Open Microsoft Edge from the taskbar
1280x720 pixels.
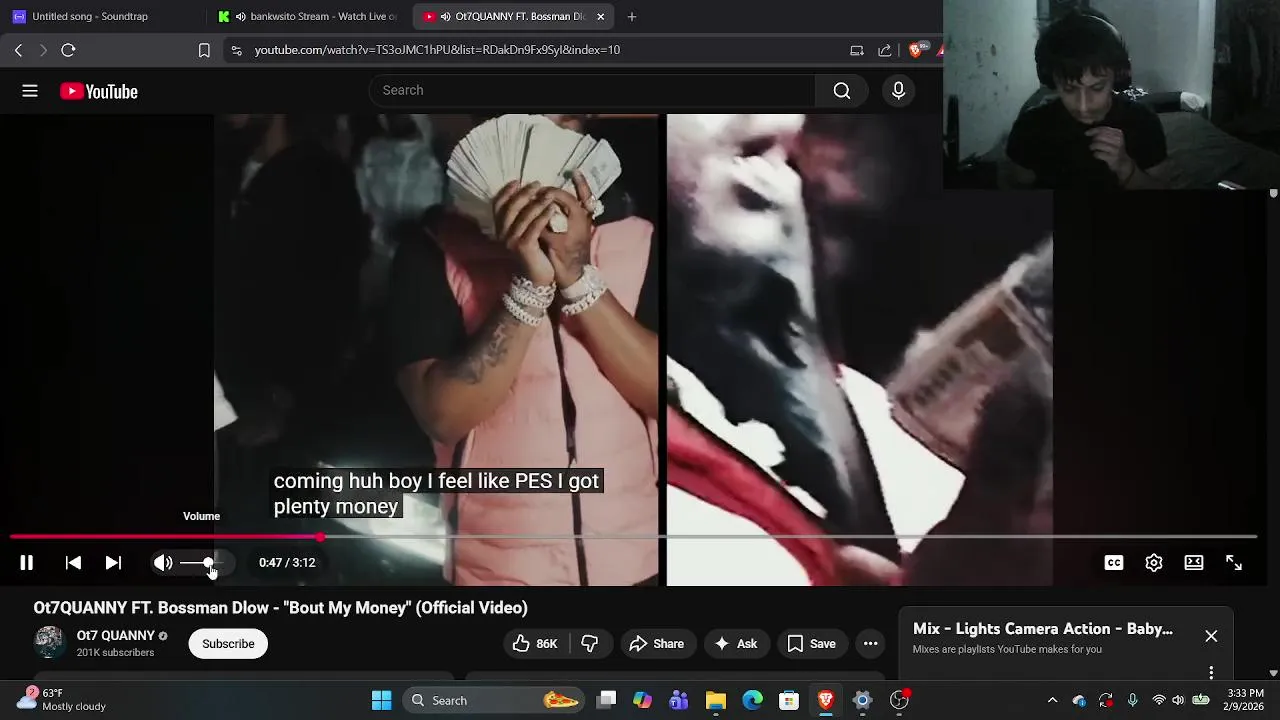point(752,700)
